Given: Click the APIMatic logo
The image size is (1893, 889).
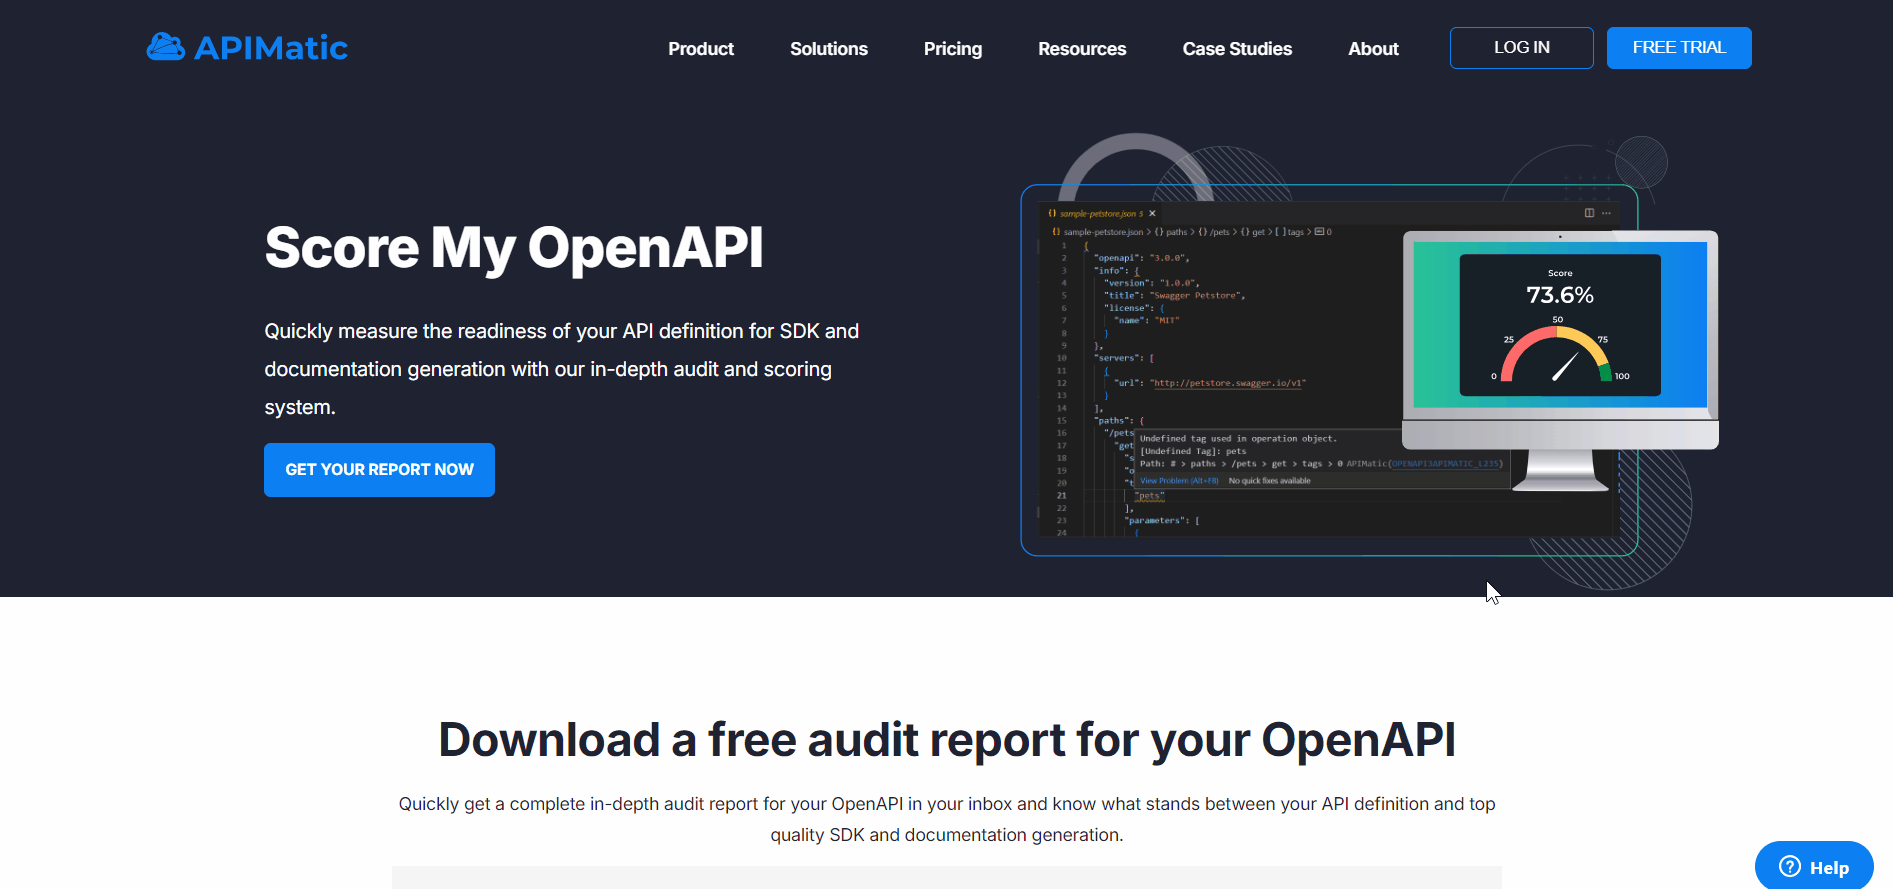Looking at the screenshot, I should (x=247, y=47).
